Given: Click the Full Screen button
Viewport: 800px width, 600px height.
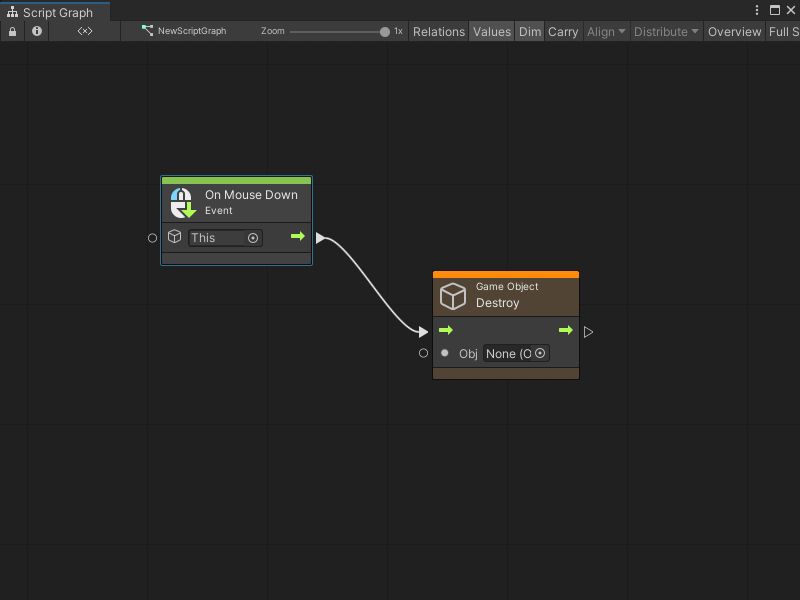Looking at the screenshot, I should [x=786, y=31].
